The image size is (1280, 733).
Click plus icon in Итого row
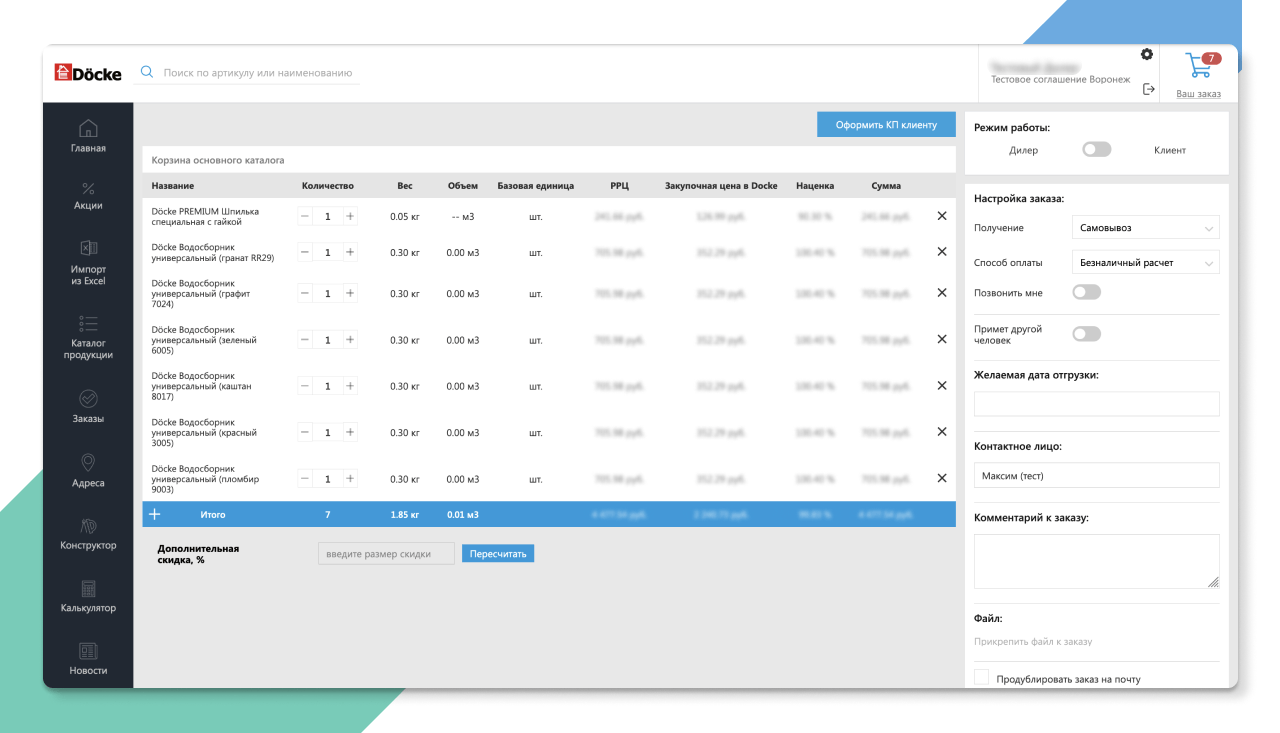(x=155, y=514)
